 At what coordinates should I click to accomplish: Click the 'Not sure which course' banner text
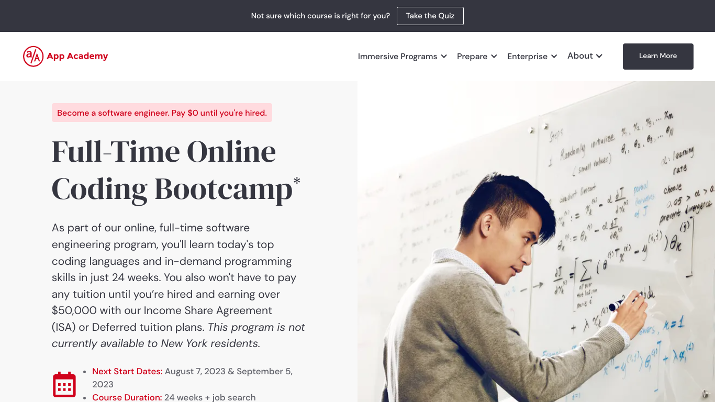point(321,16)
